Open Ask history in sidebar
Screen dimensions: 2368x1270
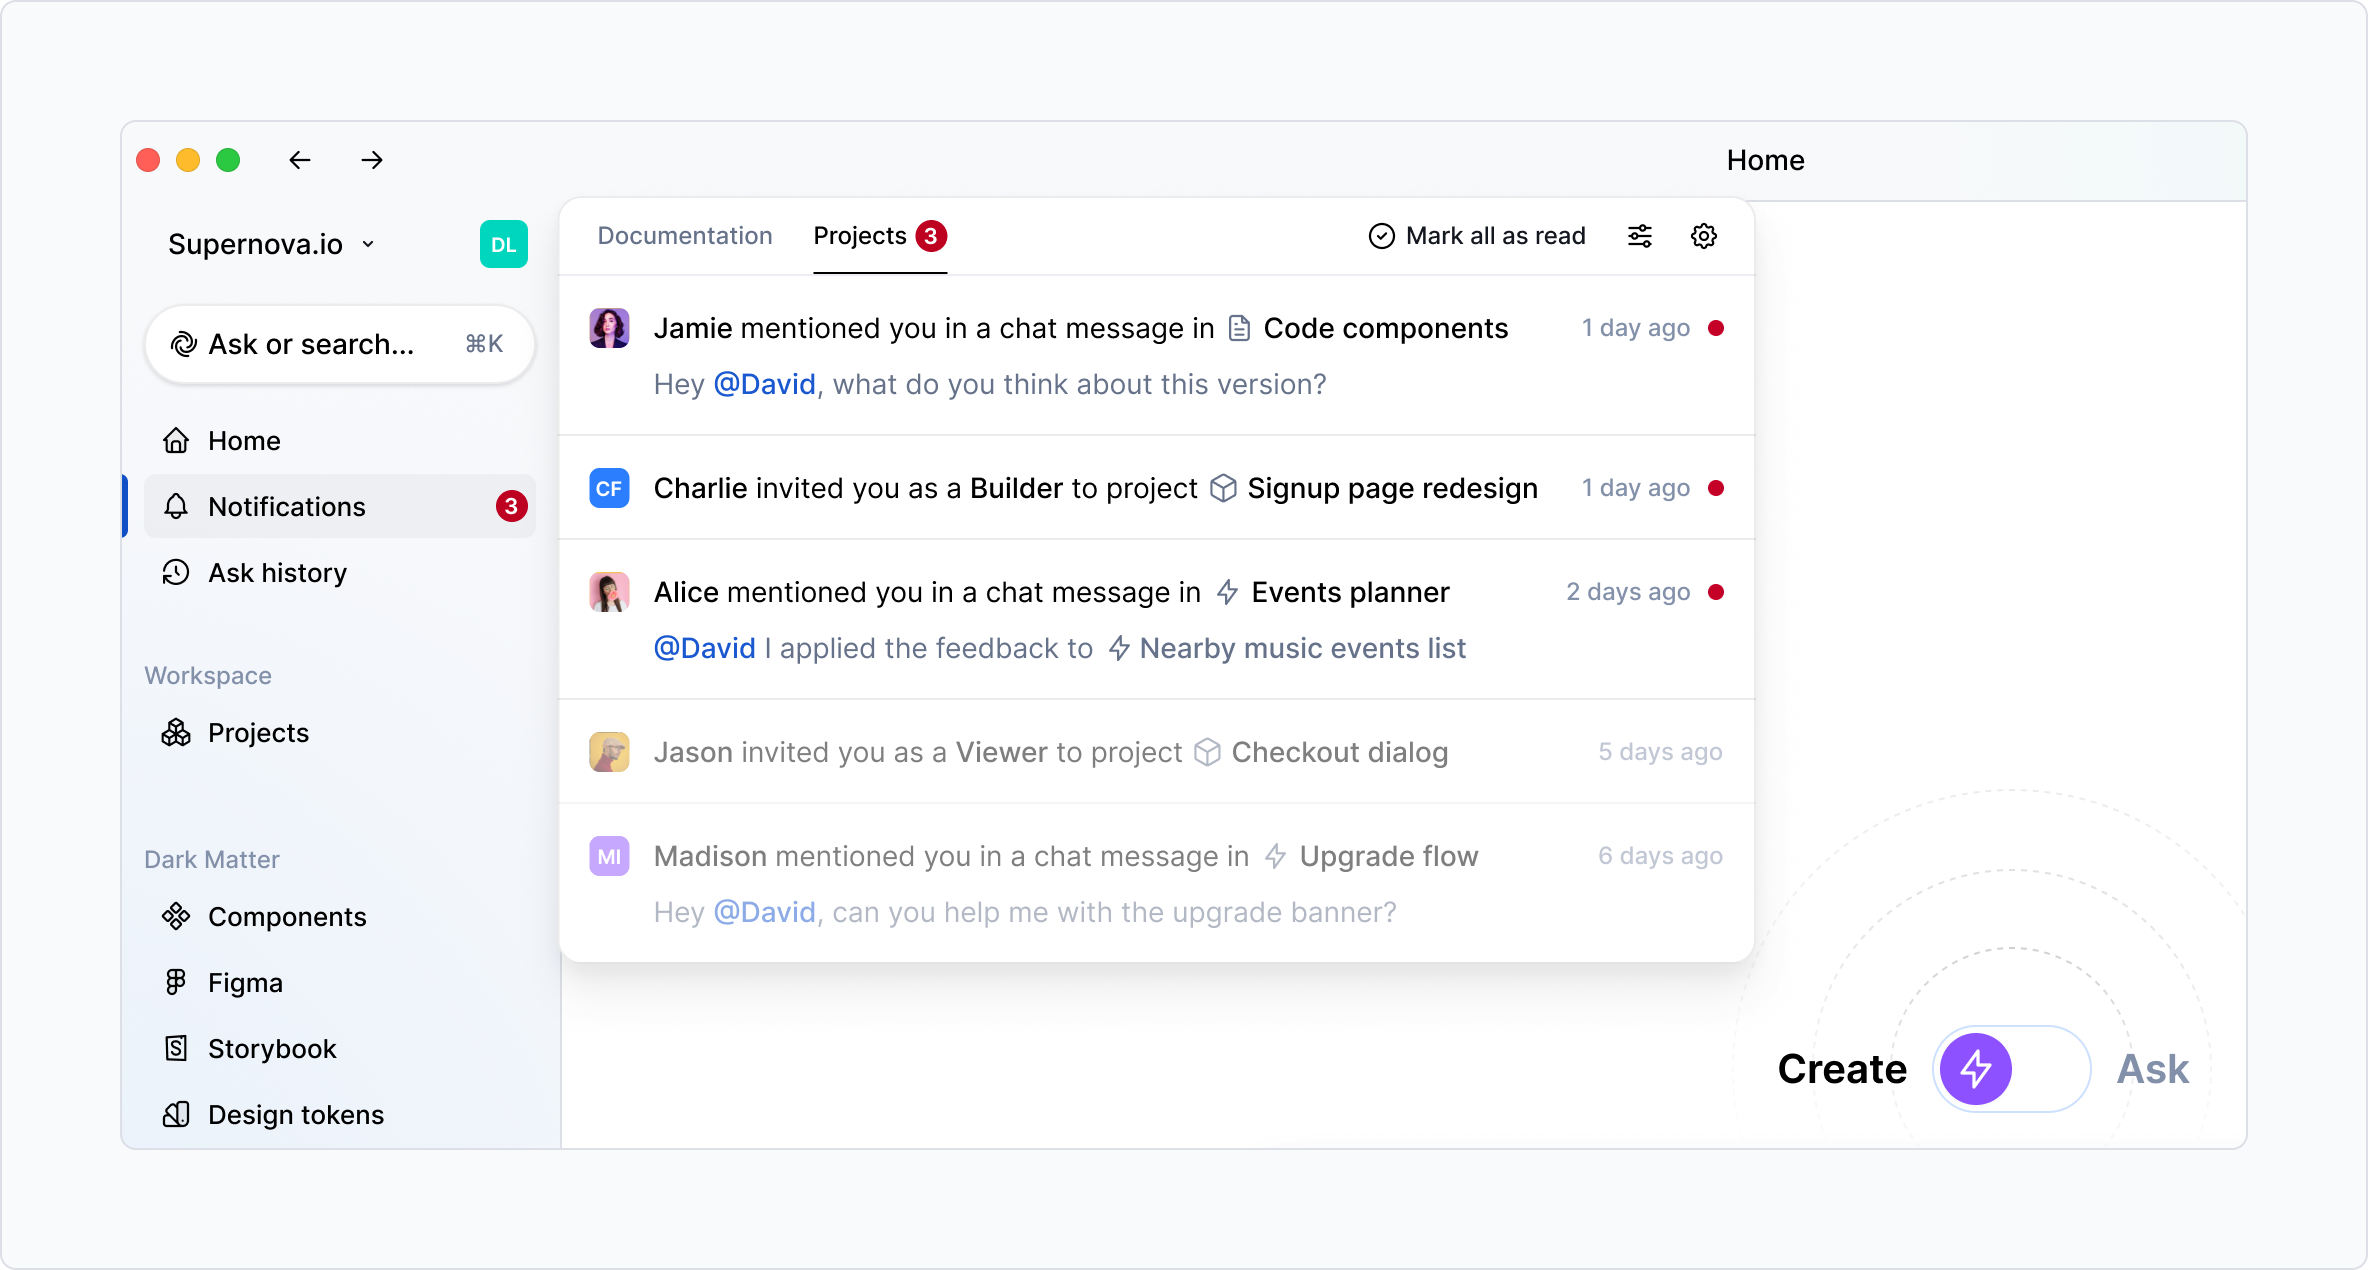277,573
